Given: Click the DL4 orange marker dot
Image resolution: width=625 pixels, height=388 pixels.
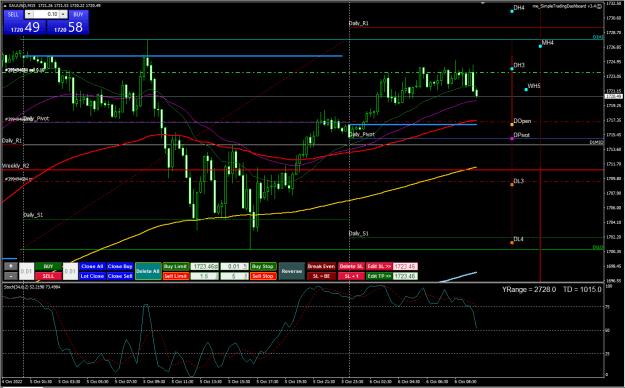Looking at the screenshot, I should (x=512, y=242).
